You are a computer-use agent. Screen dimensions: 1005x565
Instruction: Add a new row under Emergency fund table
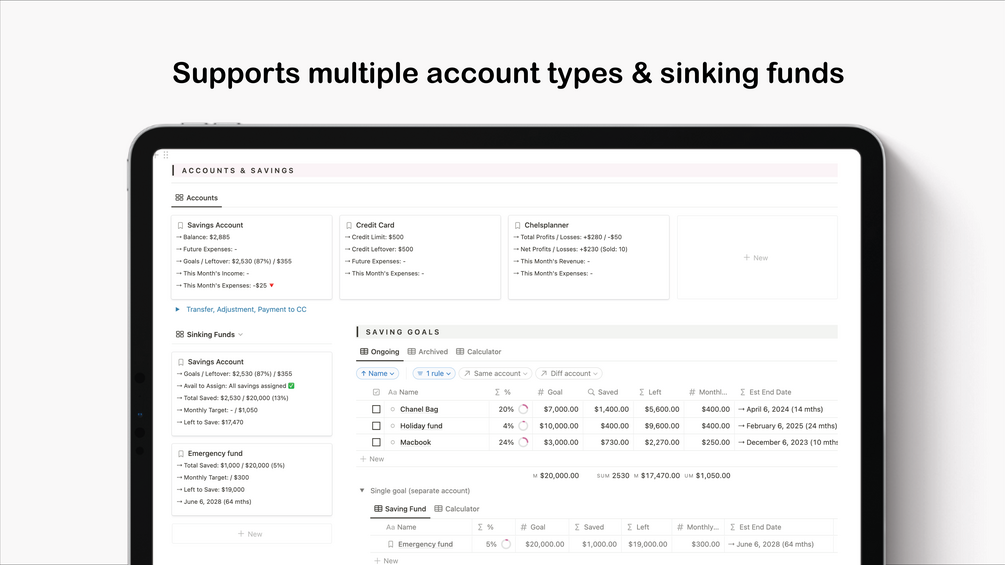(386, 561)
